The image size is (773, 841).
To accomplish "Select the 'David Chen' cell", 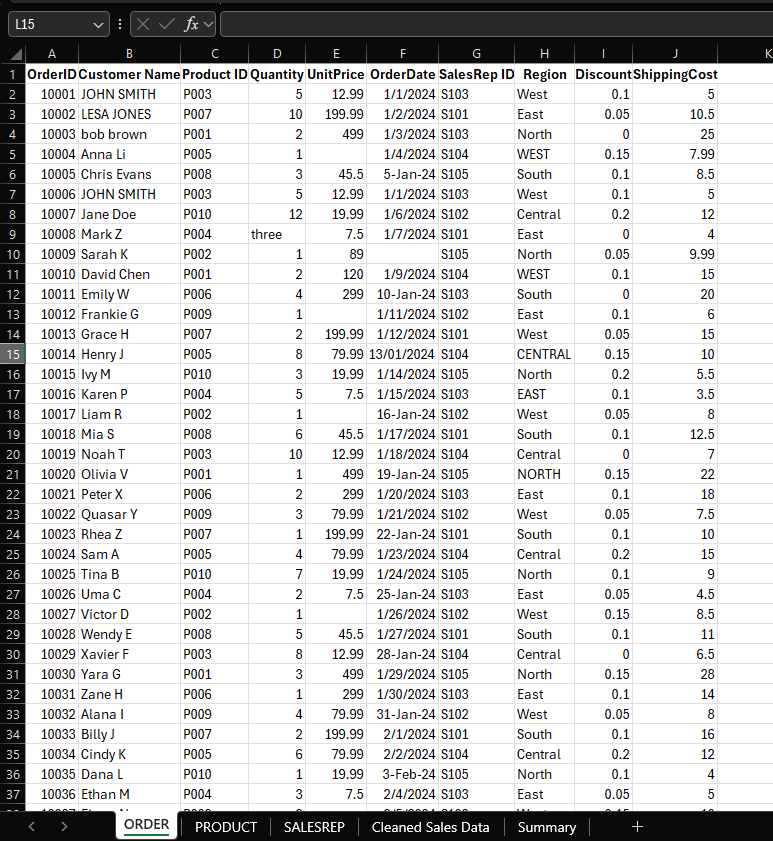I will [x=129, y=275].
